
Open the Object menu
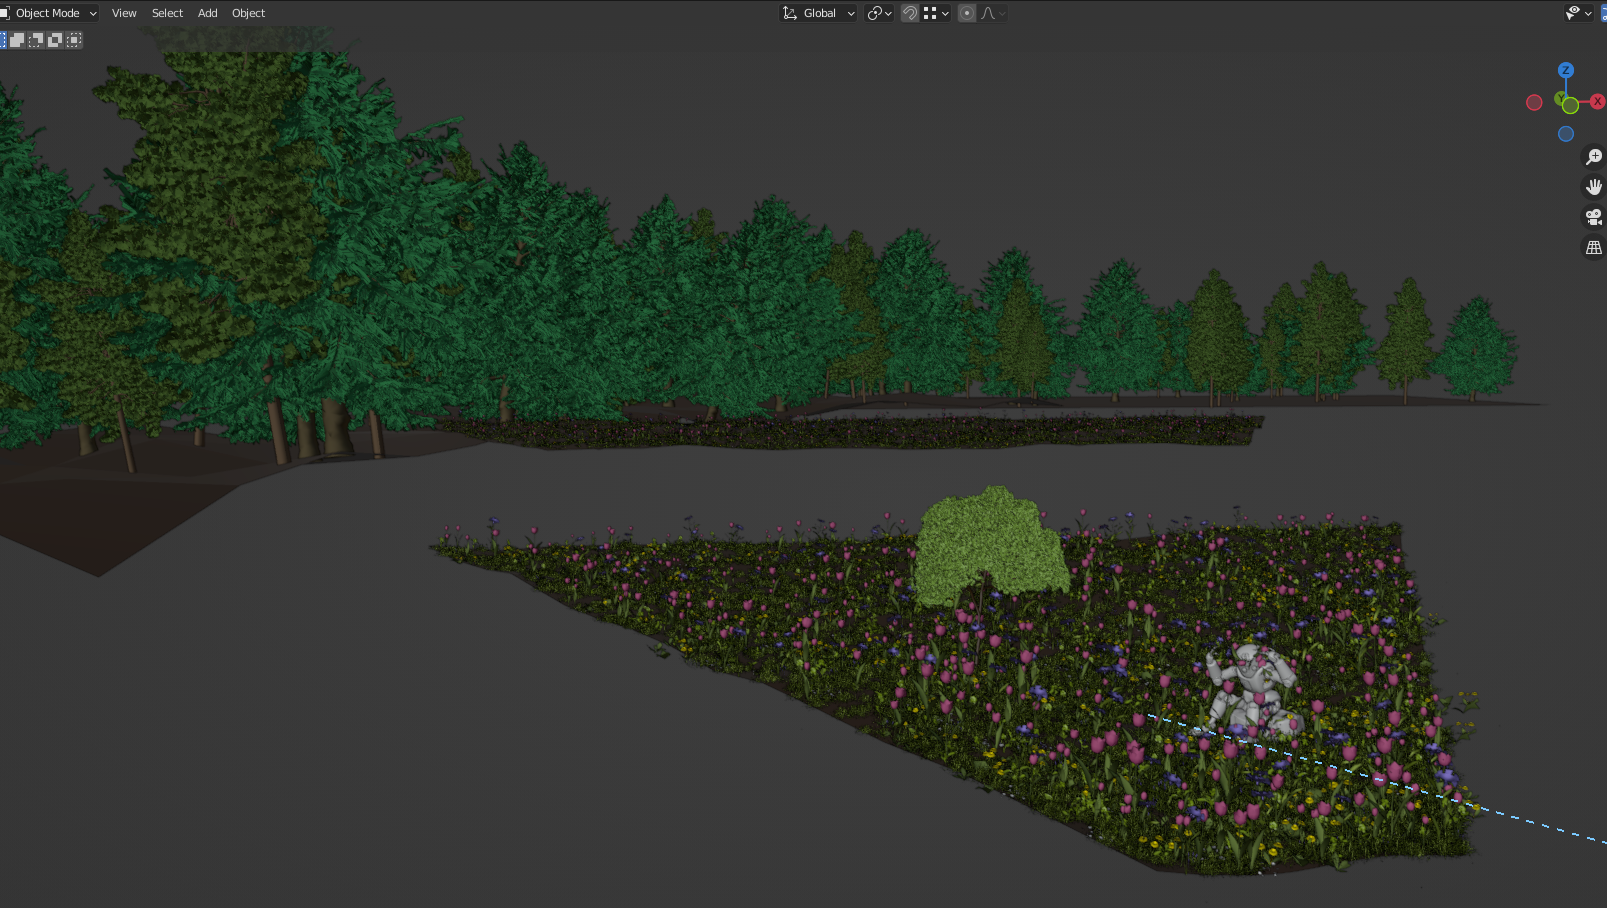248,13
